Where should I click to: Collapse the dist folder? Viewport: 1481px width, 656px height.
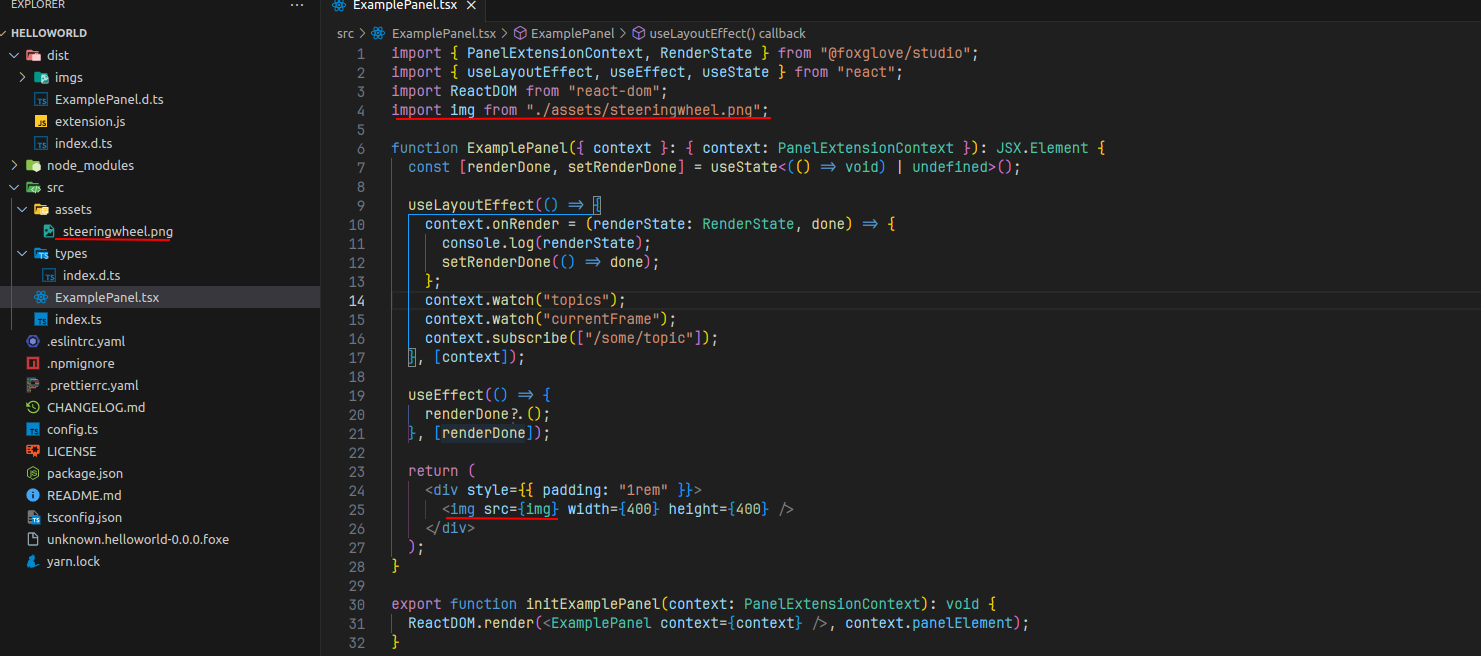16,55
